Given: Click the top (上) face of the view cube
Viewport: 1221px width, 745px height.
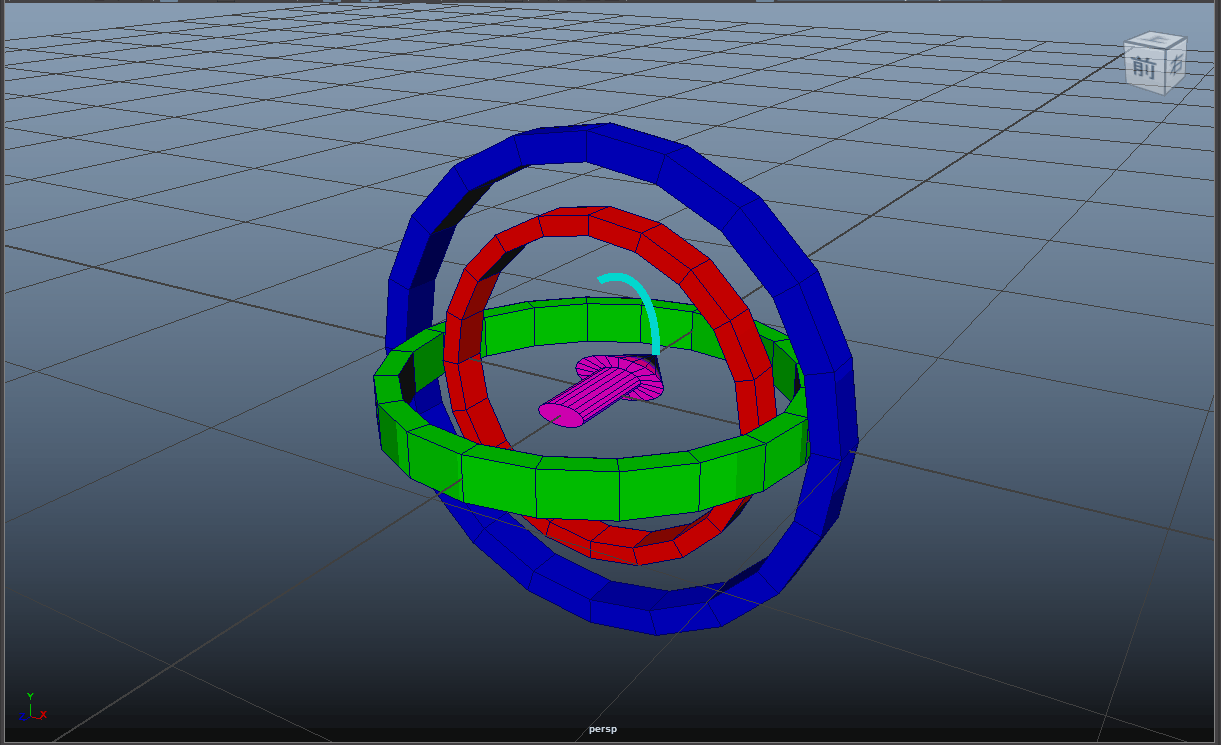Looking at the screenshot, I should 1158,40.
